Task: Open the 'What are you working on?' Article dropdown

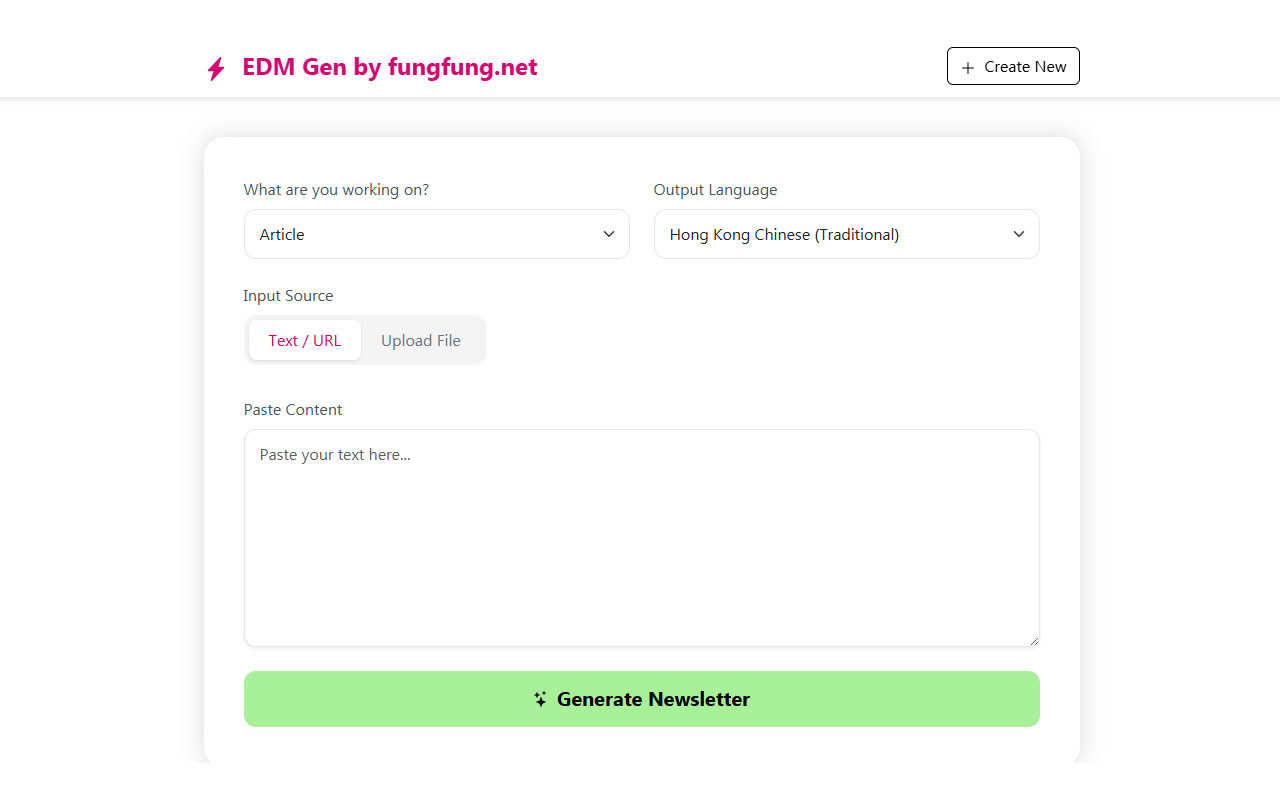Action: coord(436,234)
